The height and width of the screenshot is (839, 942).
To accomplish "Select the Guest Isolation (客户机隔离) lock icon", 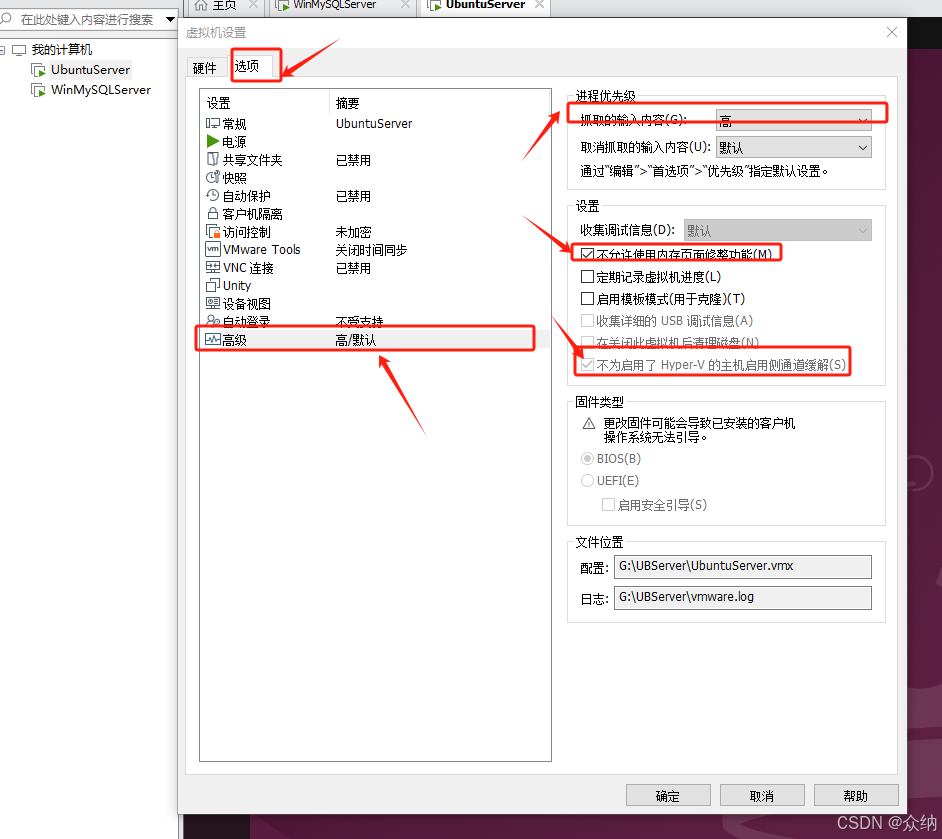I will coord(213,213).
